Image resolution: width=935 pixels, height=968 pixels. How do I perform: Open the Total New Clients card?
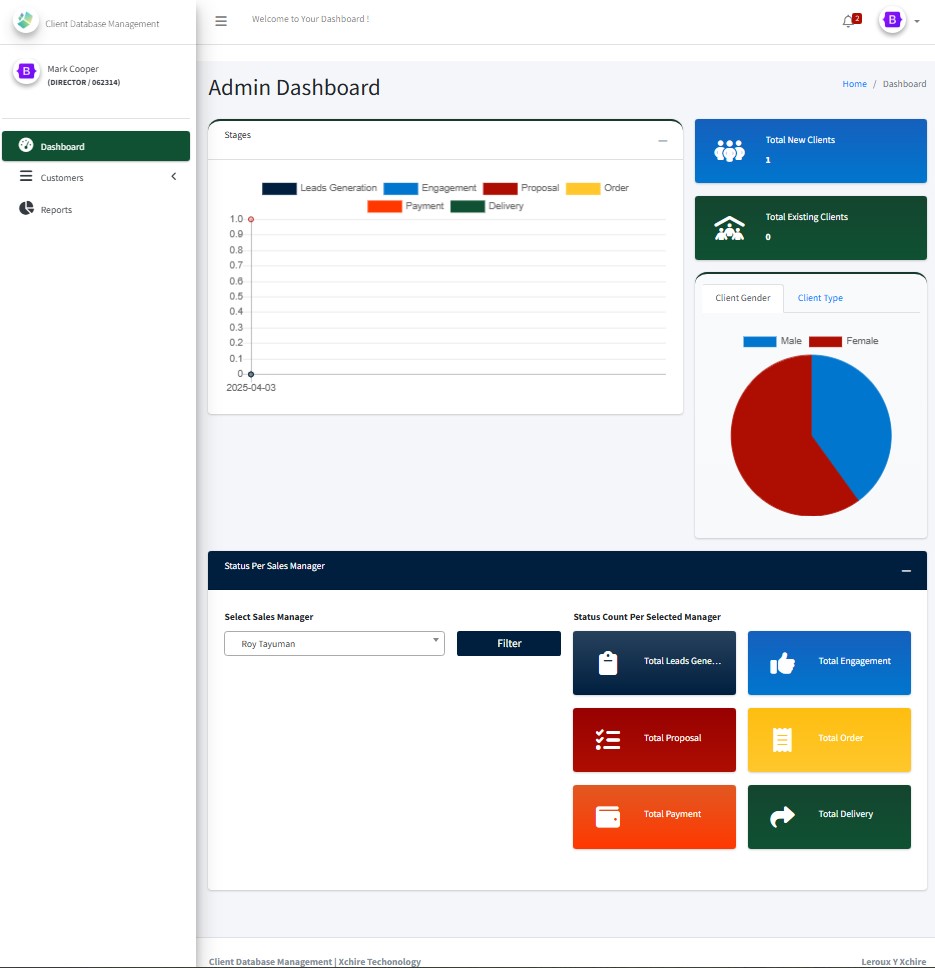pyautogui.click(x=811, y=151)
